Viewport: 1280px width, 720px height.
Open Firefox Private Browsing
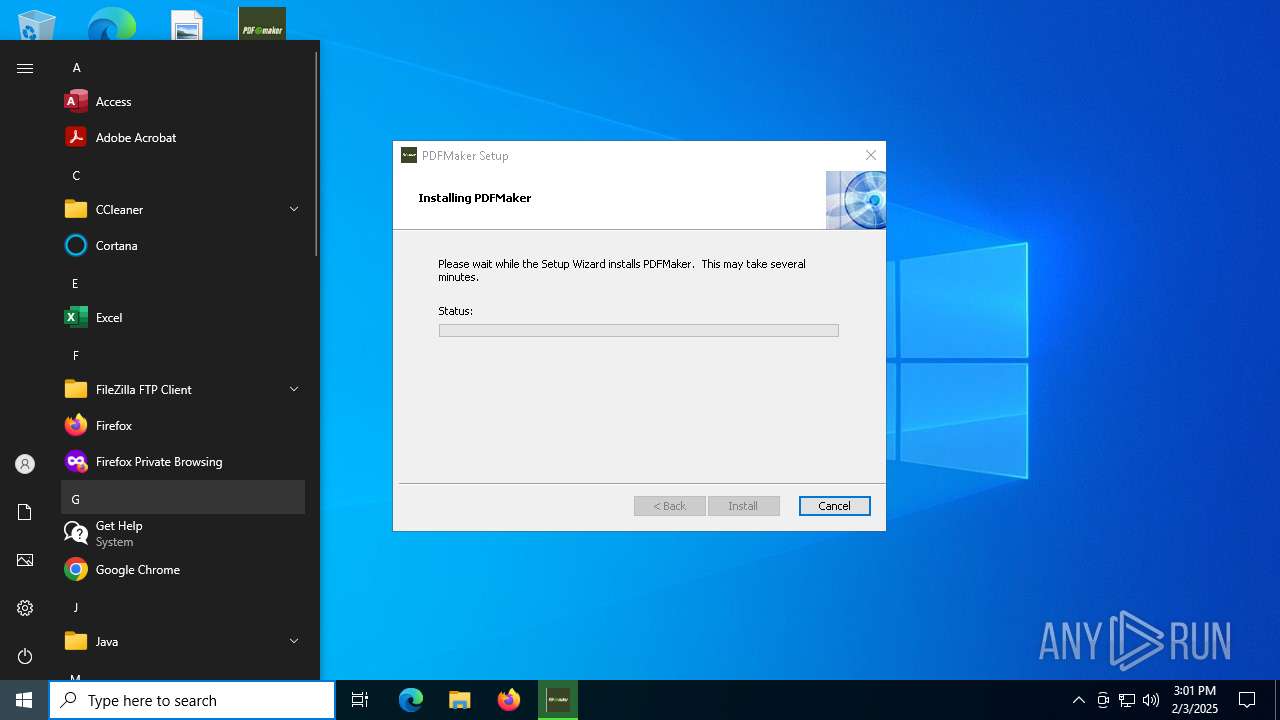tap(183, 461)
